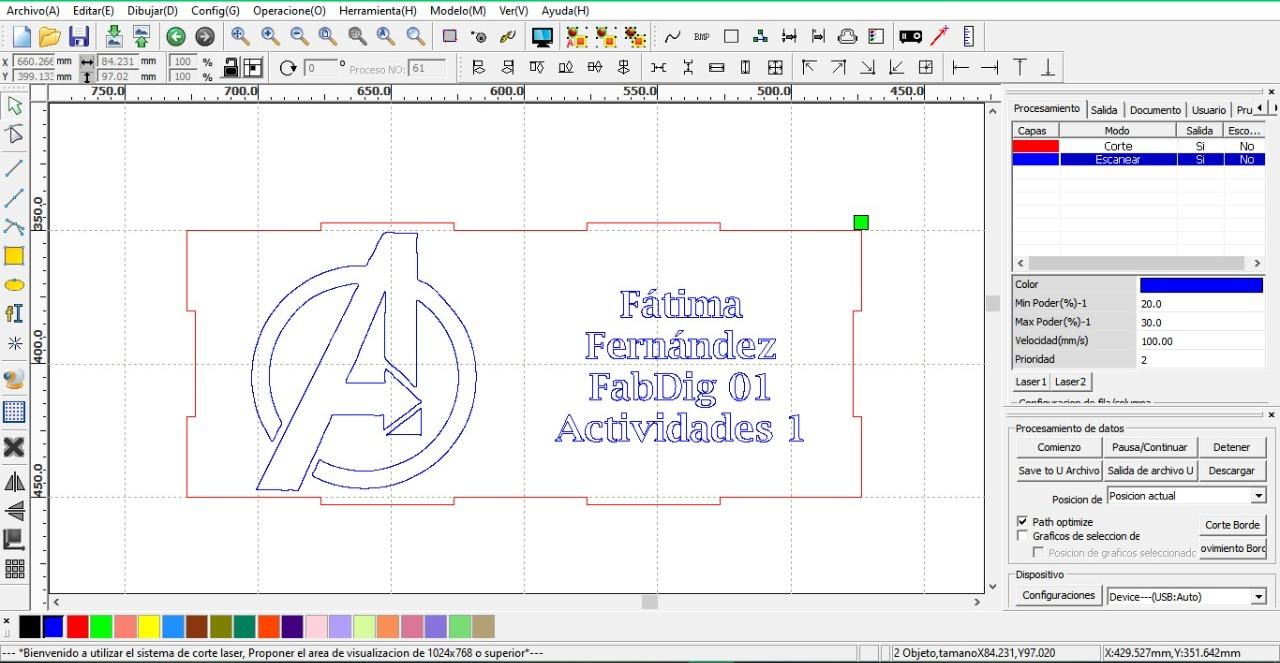Switch to the Laser2 tab
Viewport: 1280px width, 663px height.
click(x=1070, y=381)
